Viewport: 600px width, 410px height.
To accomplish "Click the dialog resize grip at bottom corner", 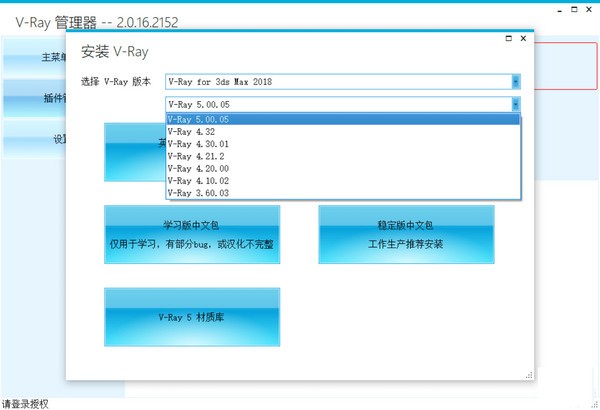I will tap(529, 375).
